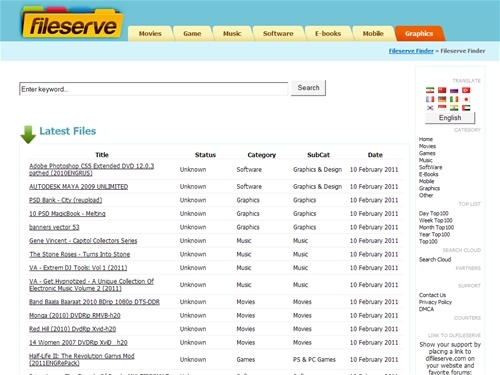Click Graphics & Design in the AUTODESK MAYA row
Viewport: 500px width, 375px height.
click(318, 187)
